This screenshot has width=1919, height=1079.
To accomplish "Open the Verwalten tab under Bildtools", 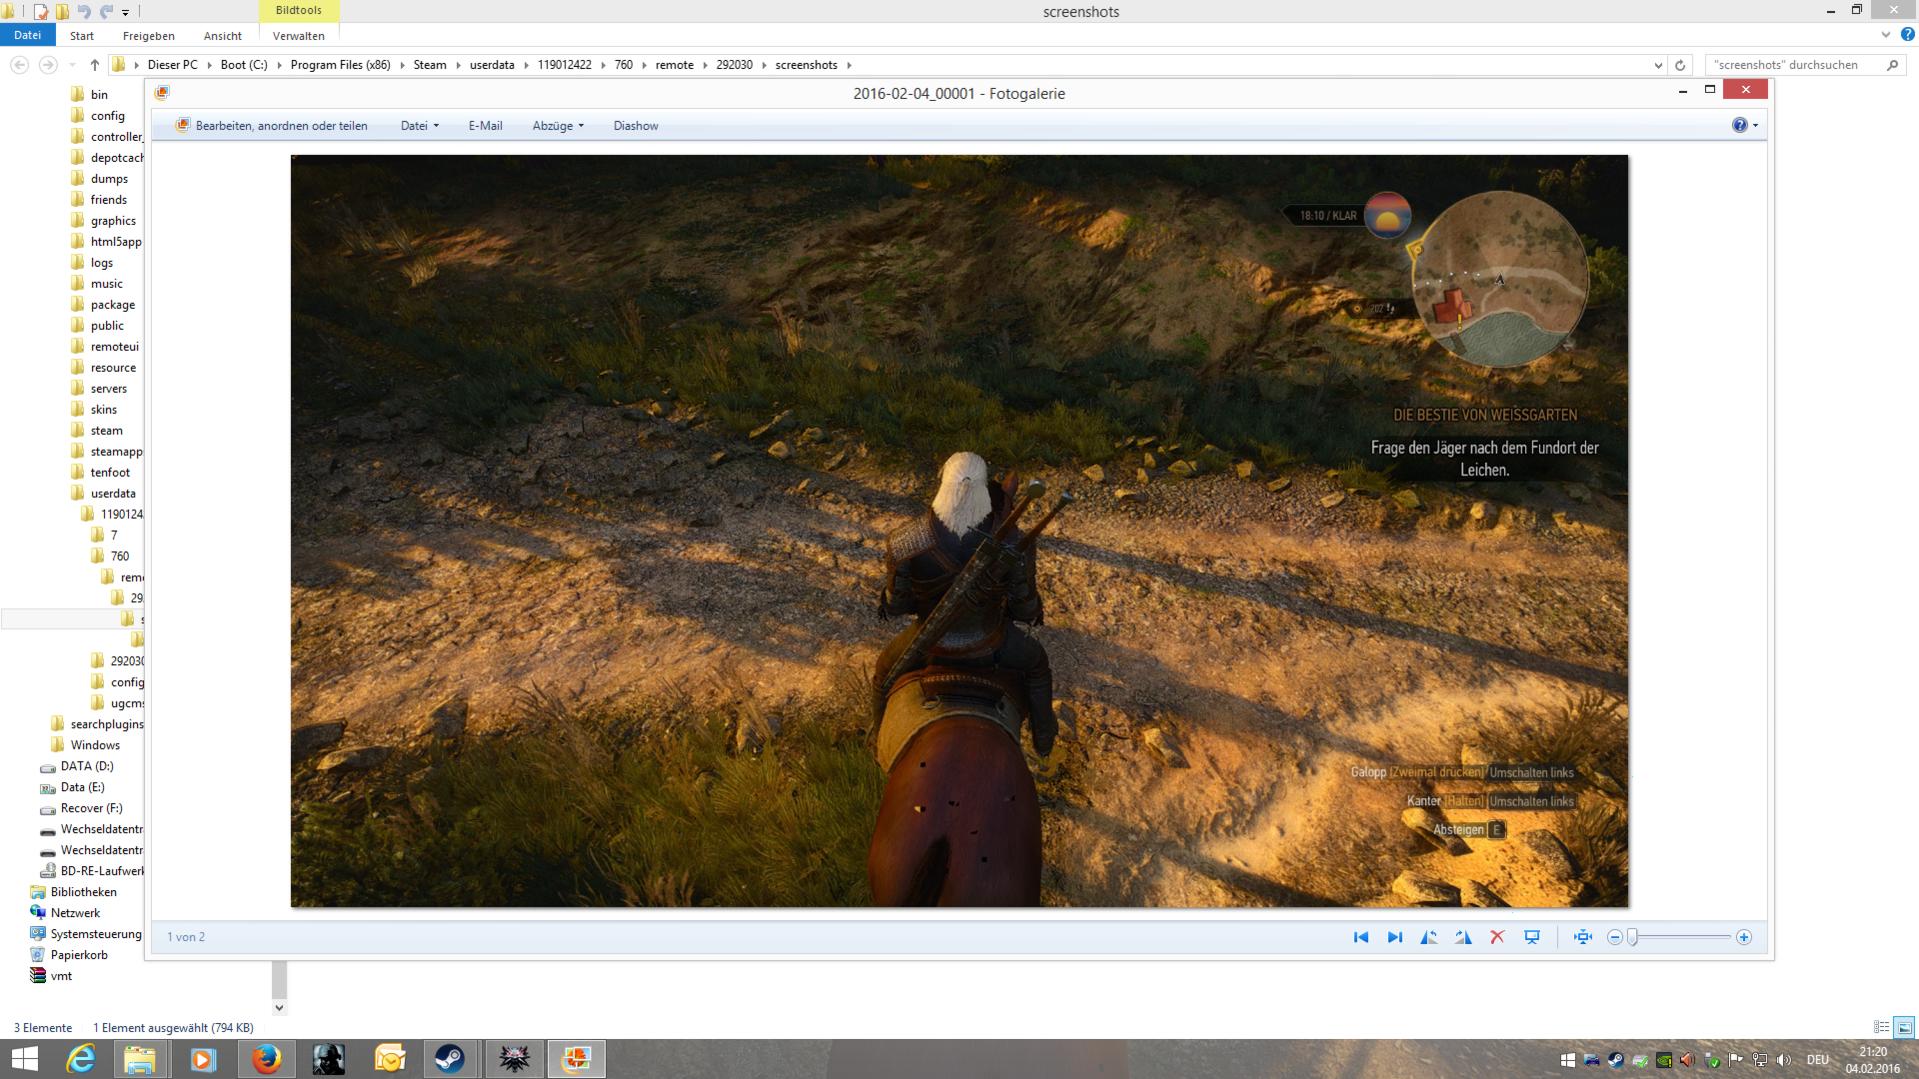I will point(298,36).
